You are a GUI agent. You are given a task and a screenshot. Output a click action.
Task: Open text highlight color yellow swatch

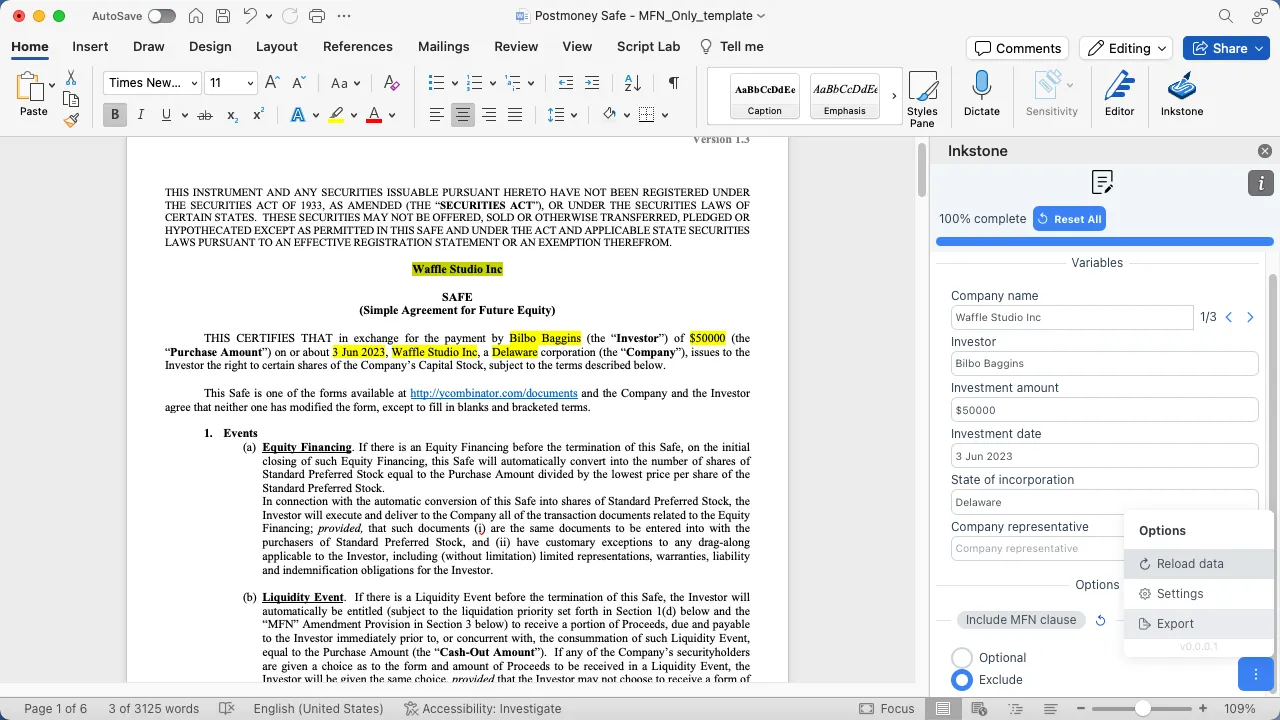point(336,115)
